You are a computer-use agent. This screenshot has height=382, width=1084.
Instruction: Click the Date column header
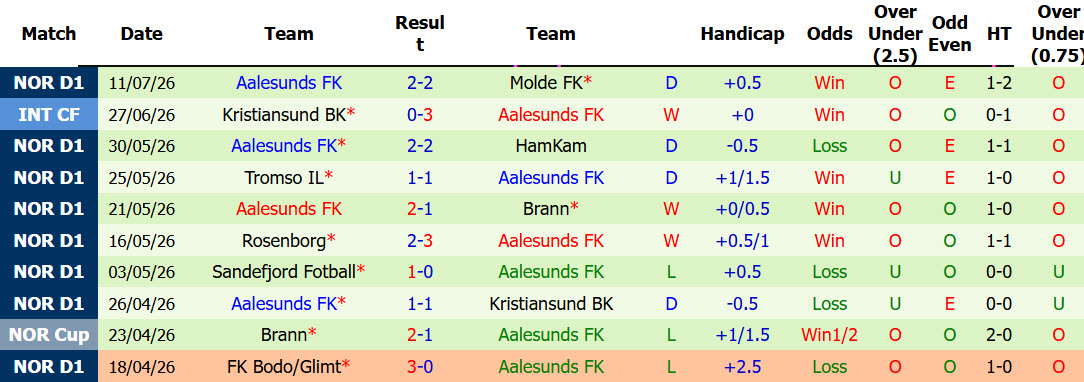[142, 34]
